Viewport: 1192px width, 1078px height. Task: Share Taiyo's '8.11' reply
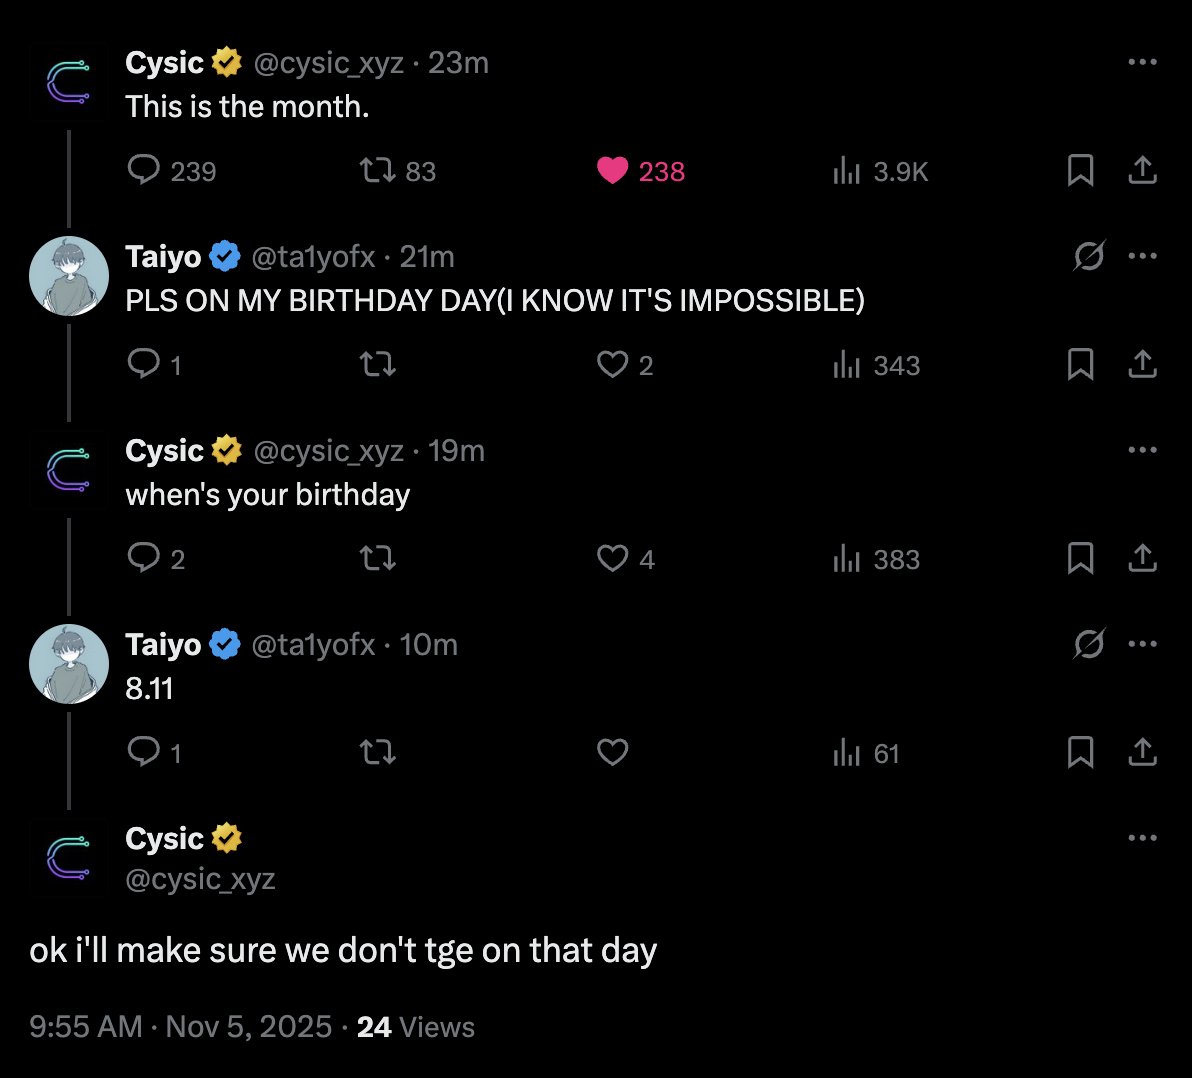click(1142, 752)
